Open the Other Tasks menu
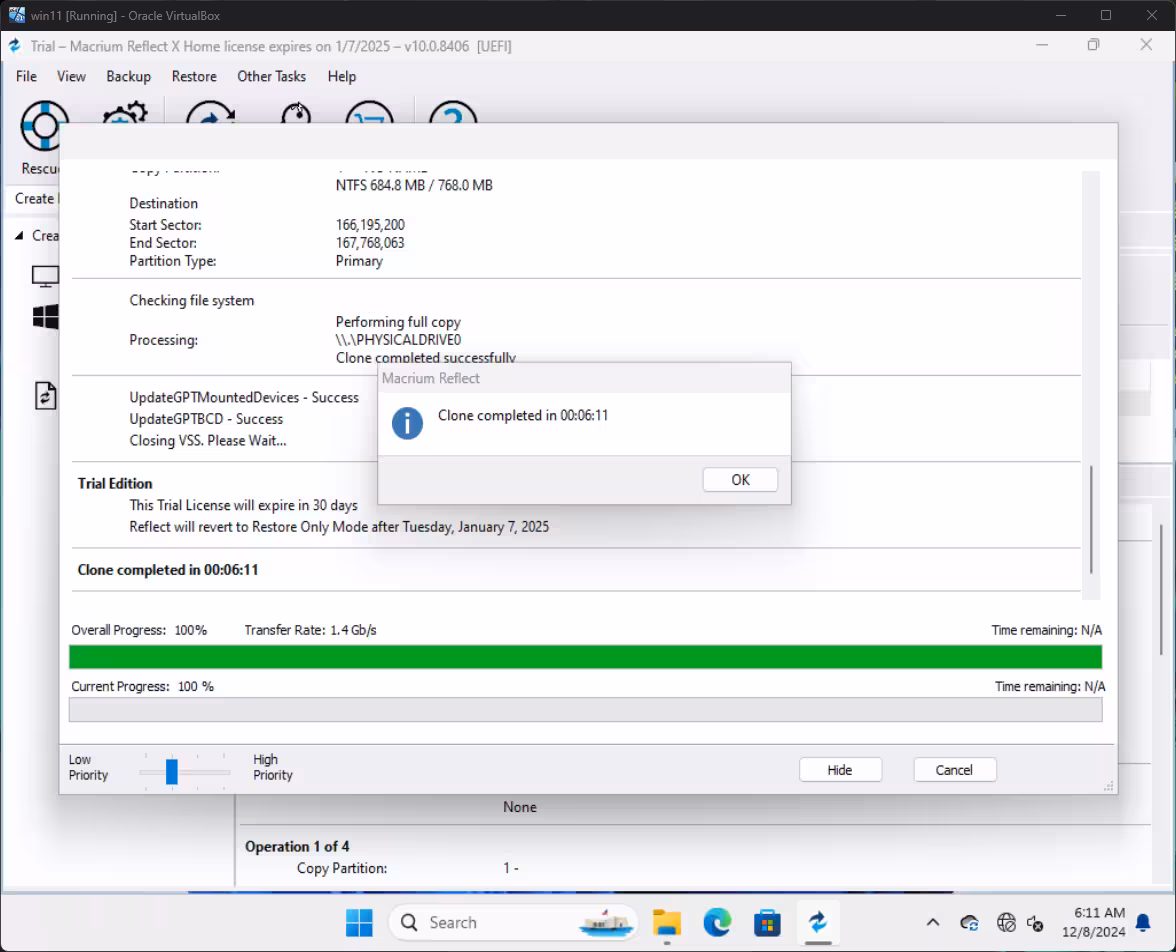 click(x=272, y=77)
